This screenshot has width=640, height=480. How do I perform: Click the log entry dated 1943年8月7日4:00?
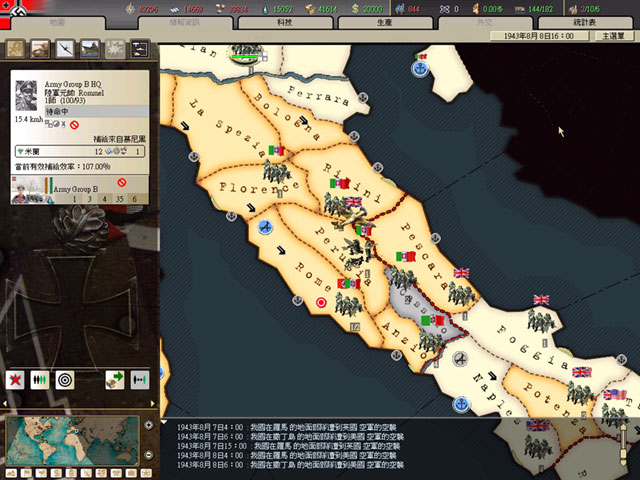tap(287, 427)
